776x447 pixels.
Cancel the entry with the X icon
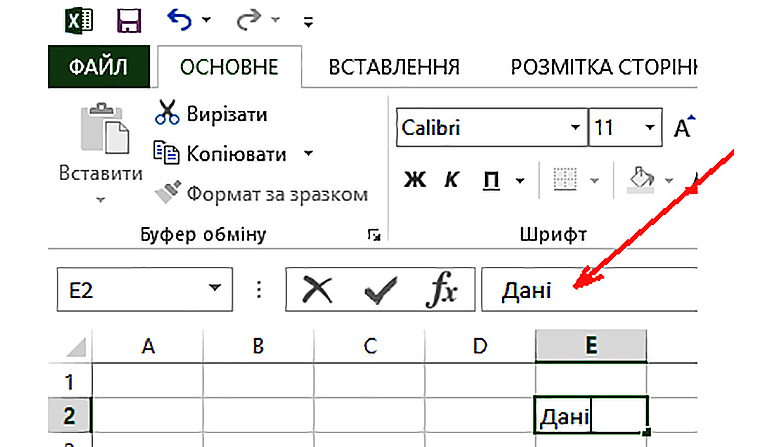coord(317,289)
